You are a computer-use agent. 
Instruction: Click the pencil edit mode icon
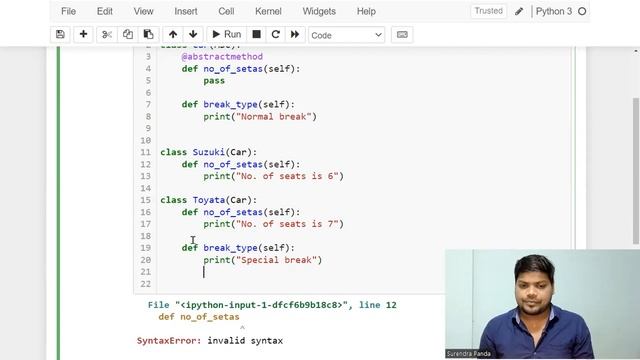click(x=519, y=11)
